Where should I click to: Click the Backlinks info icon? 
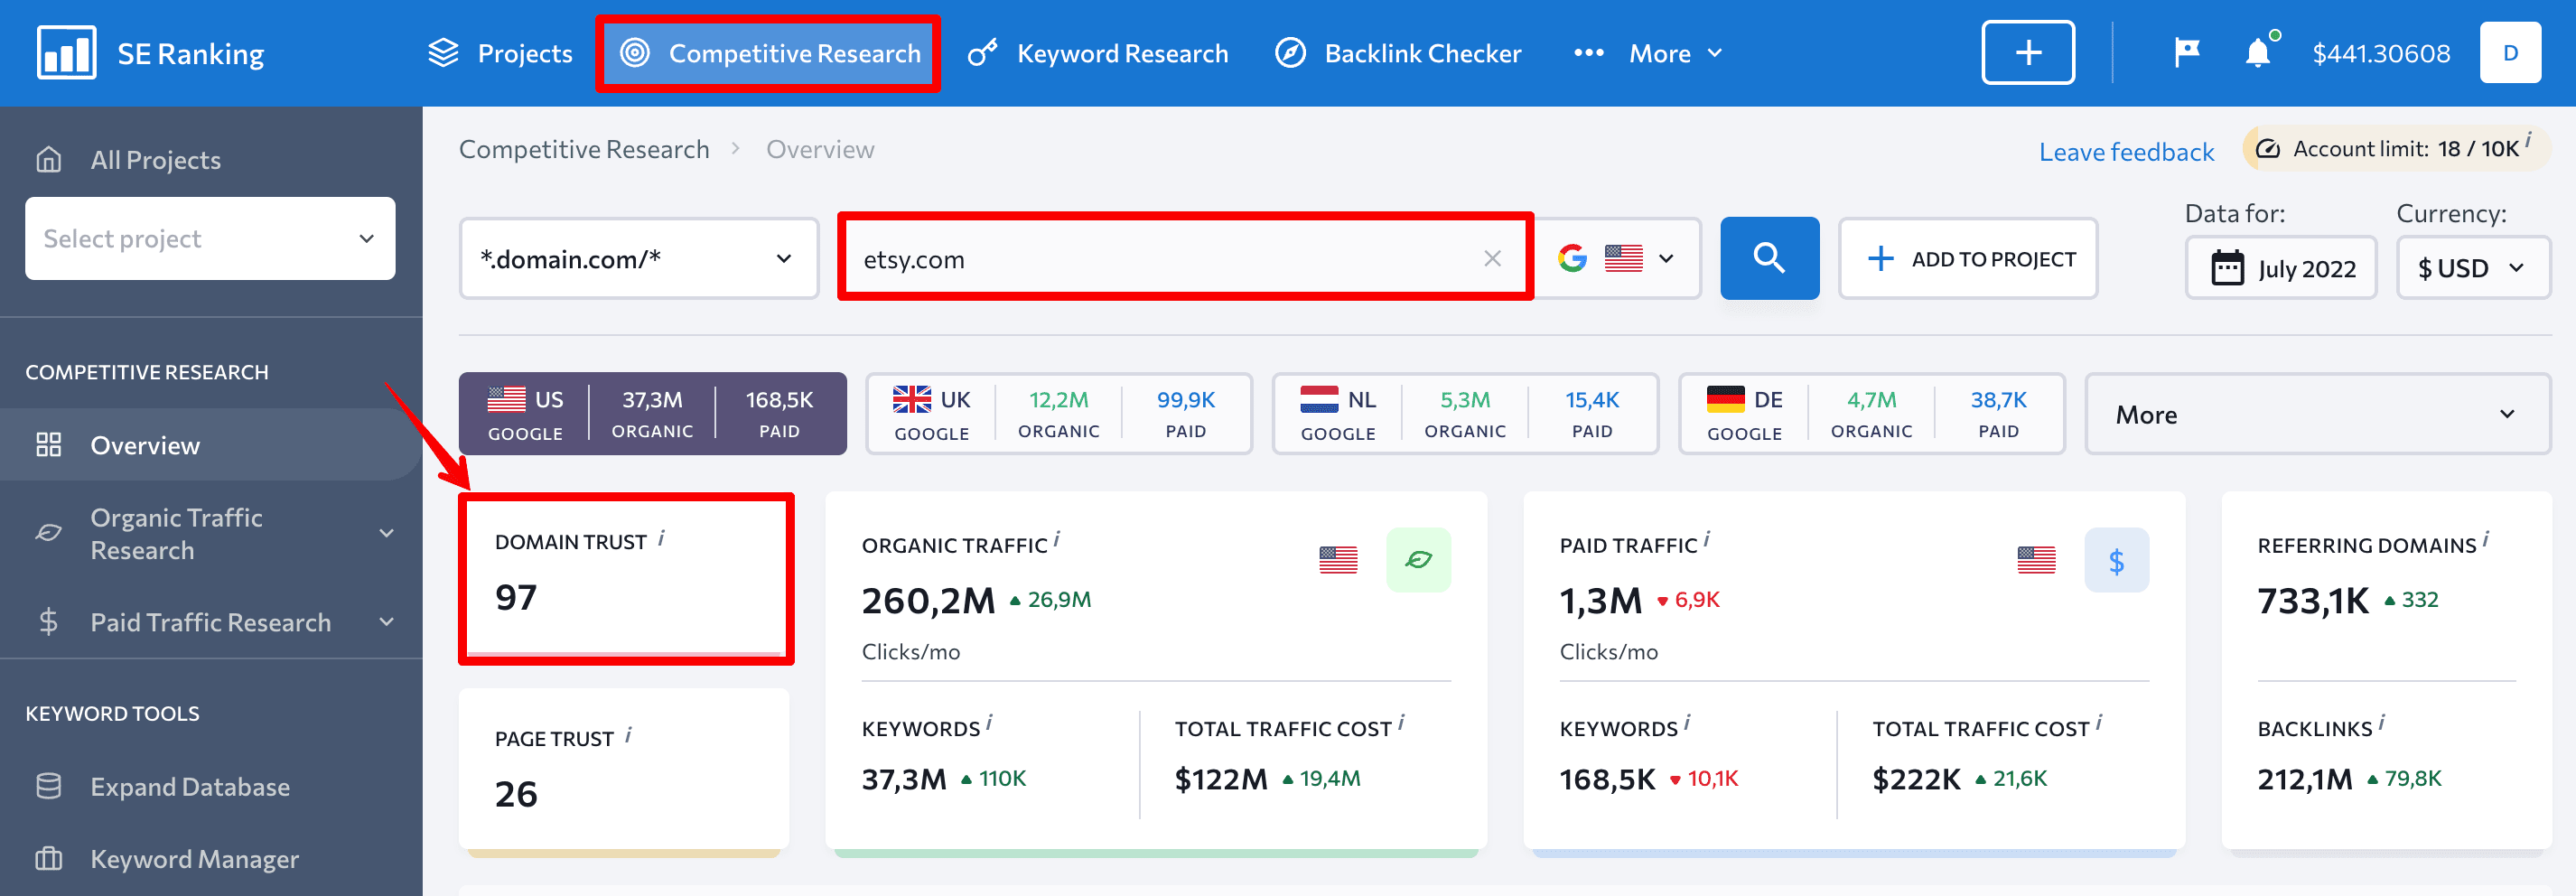(x=2382, y=722)
